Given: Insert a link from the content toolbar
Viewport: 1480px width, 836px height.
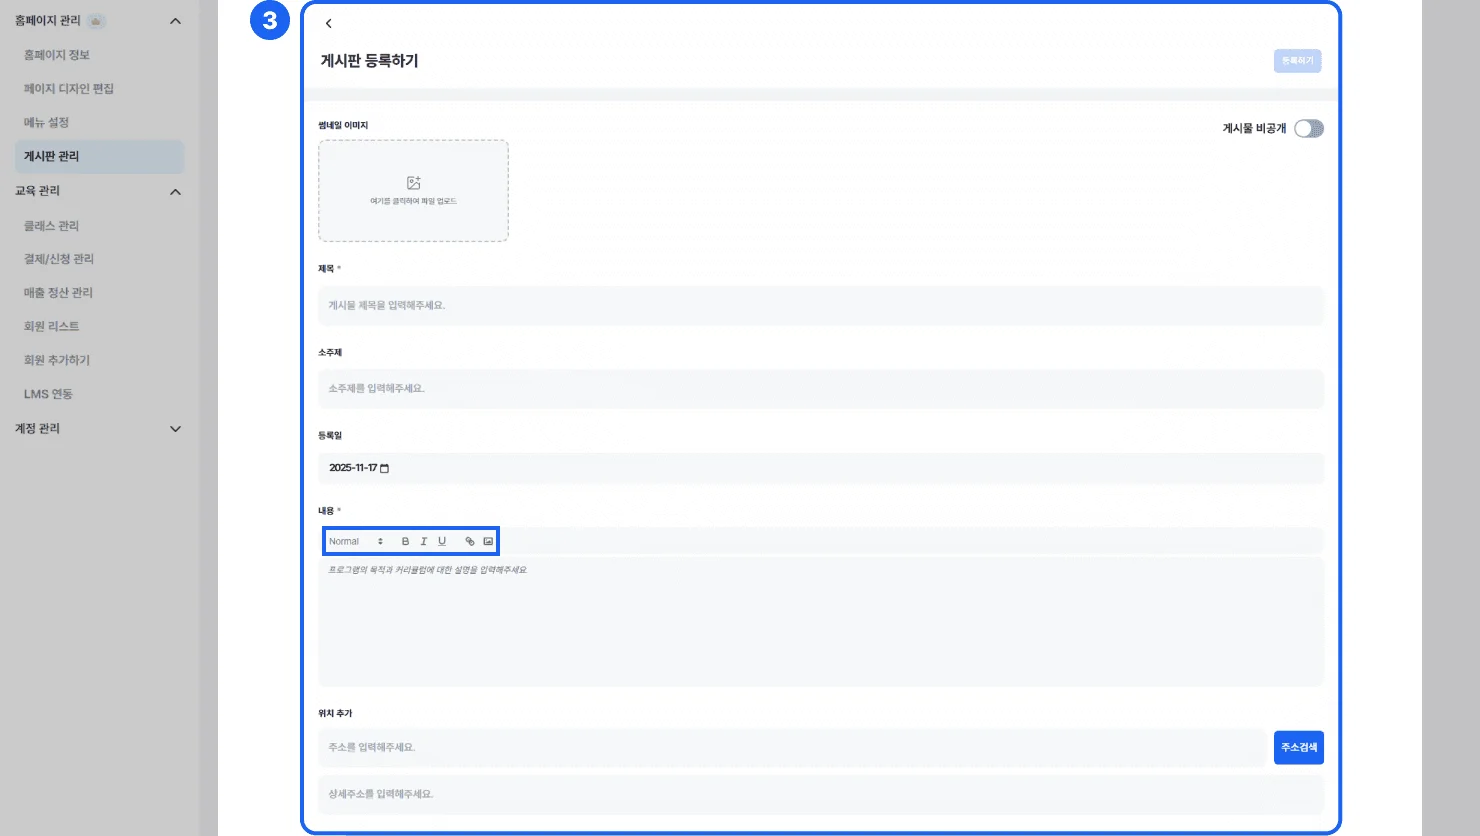Looking at the screenshot, I should (x=470, y=542).
